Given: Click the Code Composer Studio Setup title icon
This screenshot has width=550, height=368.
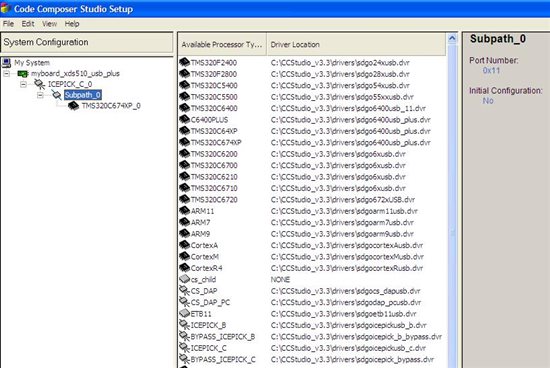Looking at the screenshot, I should coord(6,8).
